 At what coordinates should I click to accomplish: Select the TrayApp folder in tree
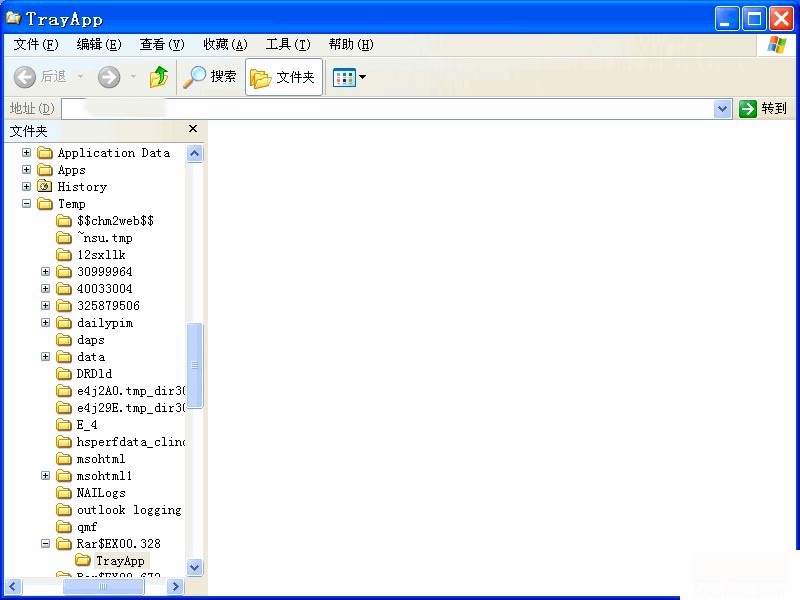(x=120, y=561)
